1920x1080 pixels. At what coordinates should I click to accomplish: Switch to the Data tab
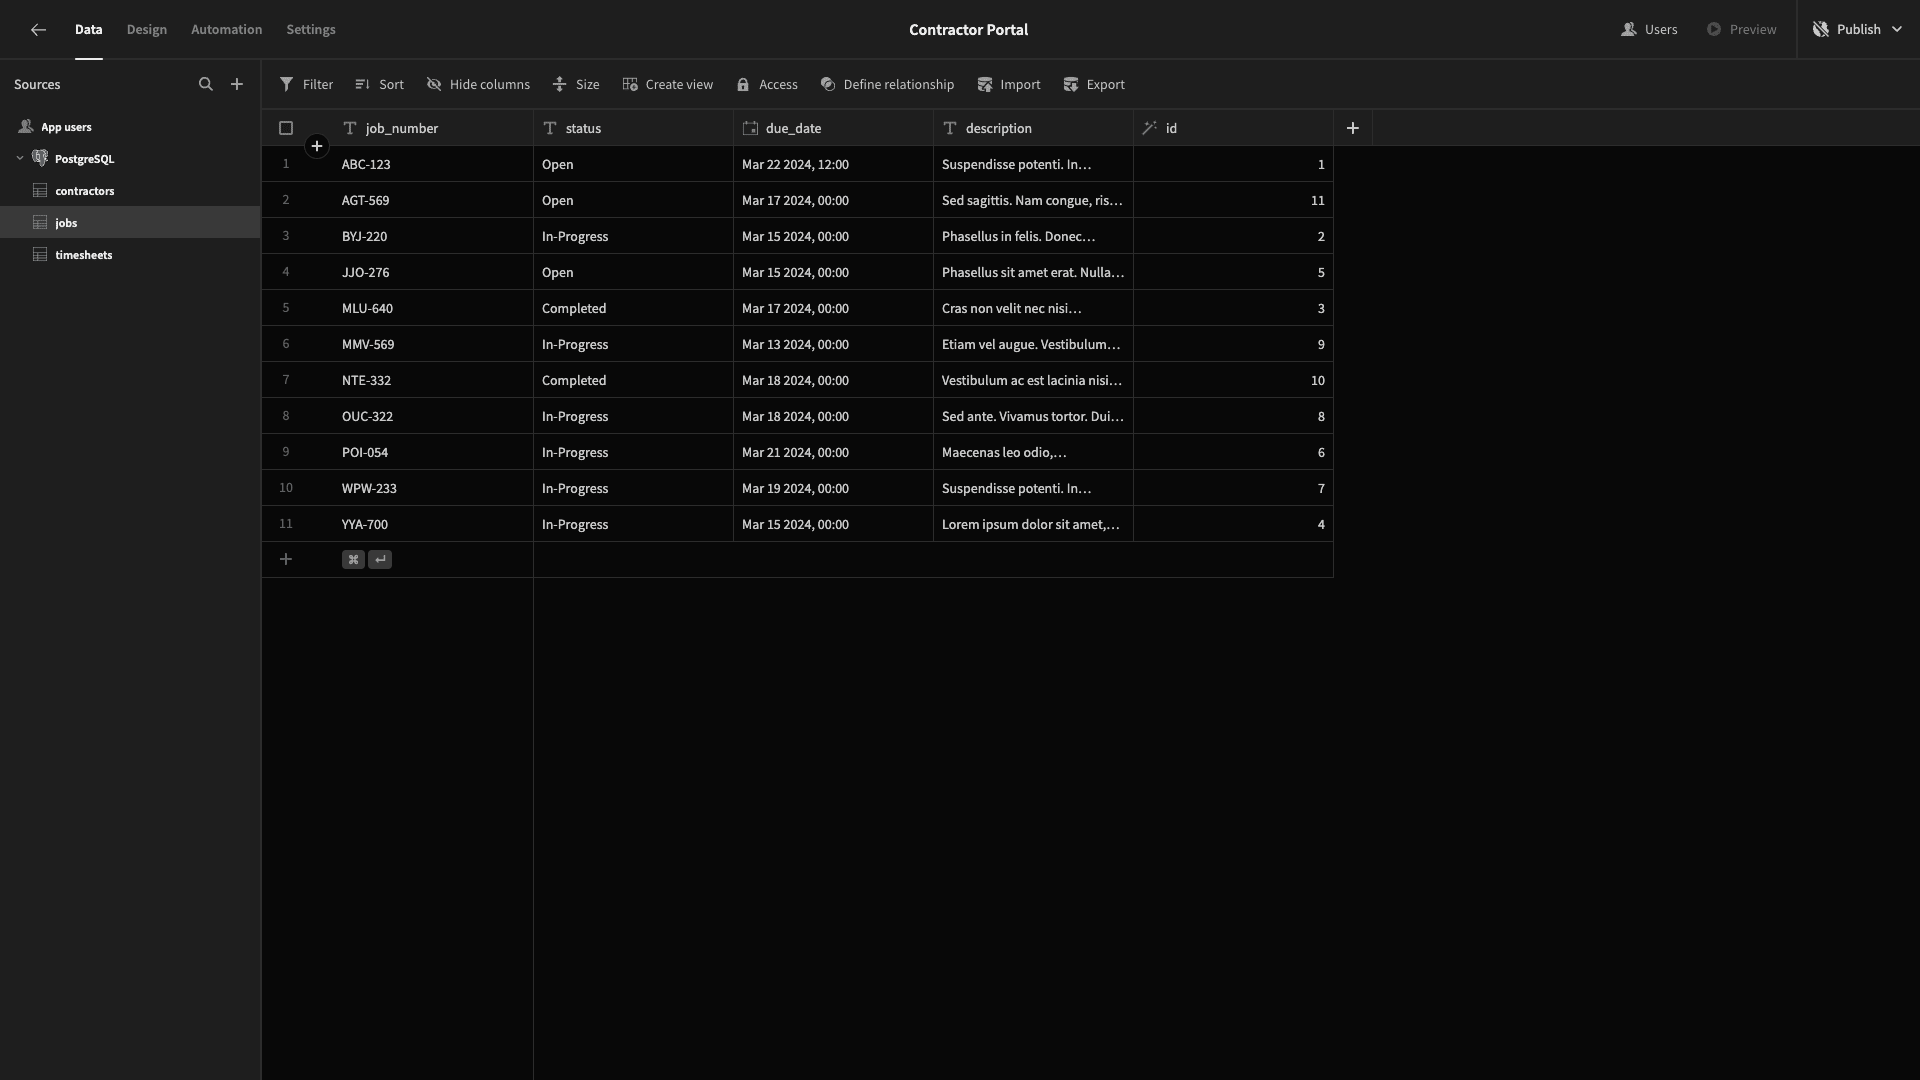coord(89,30)
